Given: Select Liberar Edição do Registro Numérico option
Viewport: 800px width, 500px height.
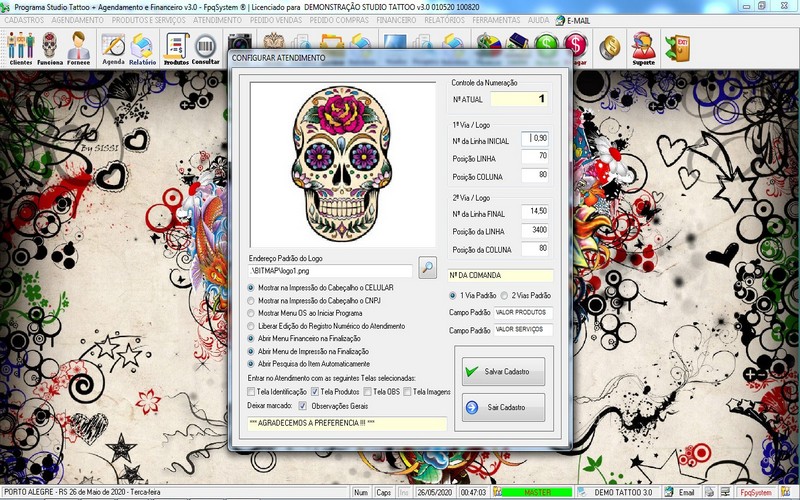Looking at the screenshot, I should (251, 326).
